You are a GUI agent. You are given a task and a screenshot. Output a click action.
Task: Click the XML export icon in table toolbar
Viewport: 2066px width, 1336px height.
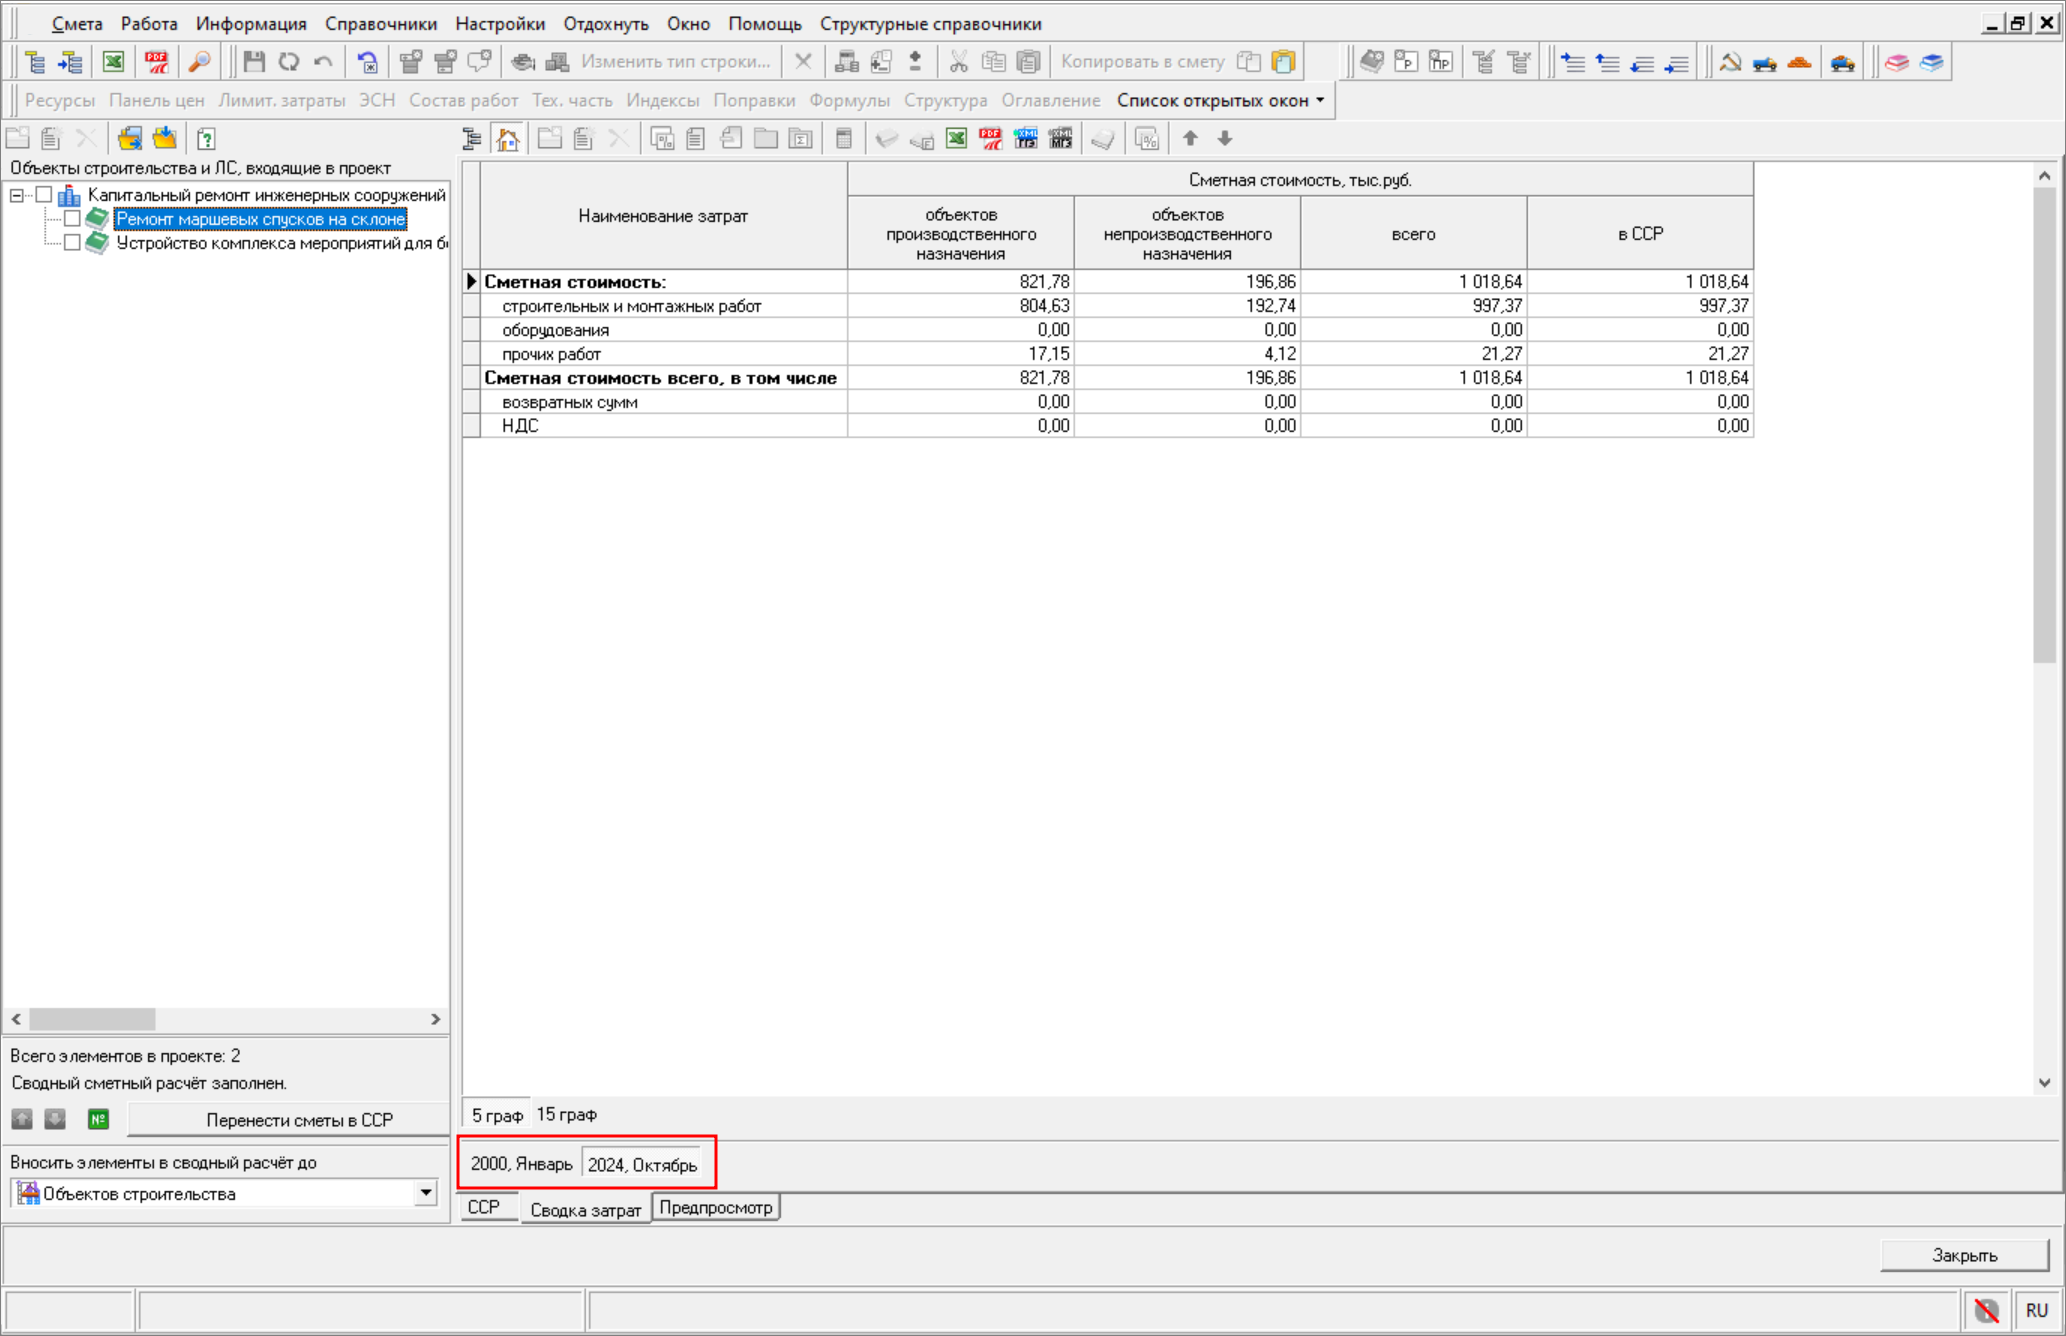click(x=1025, y=139)
